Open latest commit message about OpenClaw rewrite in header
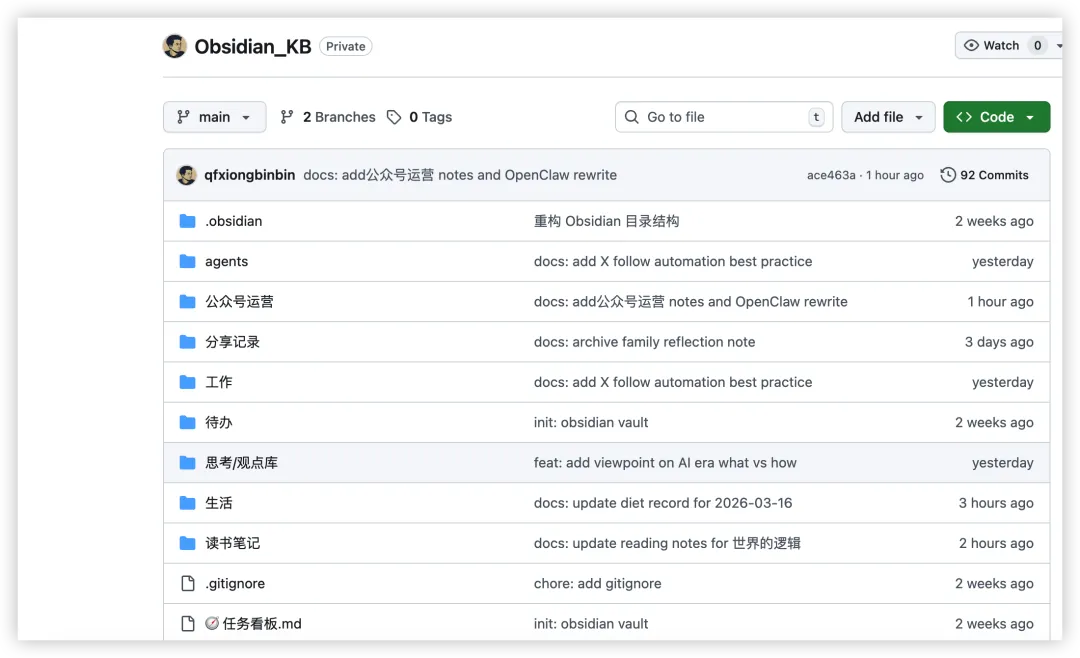The height and width of the screenshot is (658, 1080). 460,175
